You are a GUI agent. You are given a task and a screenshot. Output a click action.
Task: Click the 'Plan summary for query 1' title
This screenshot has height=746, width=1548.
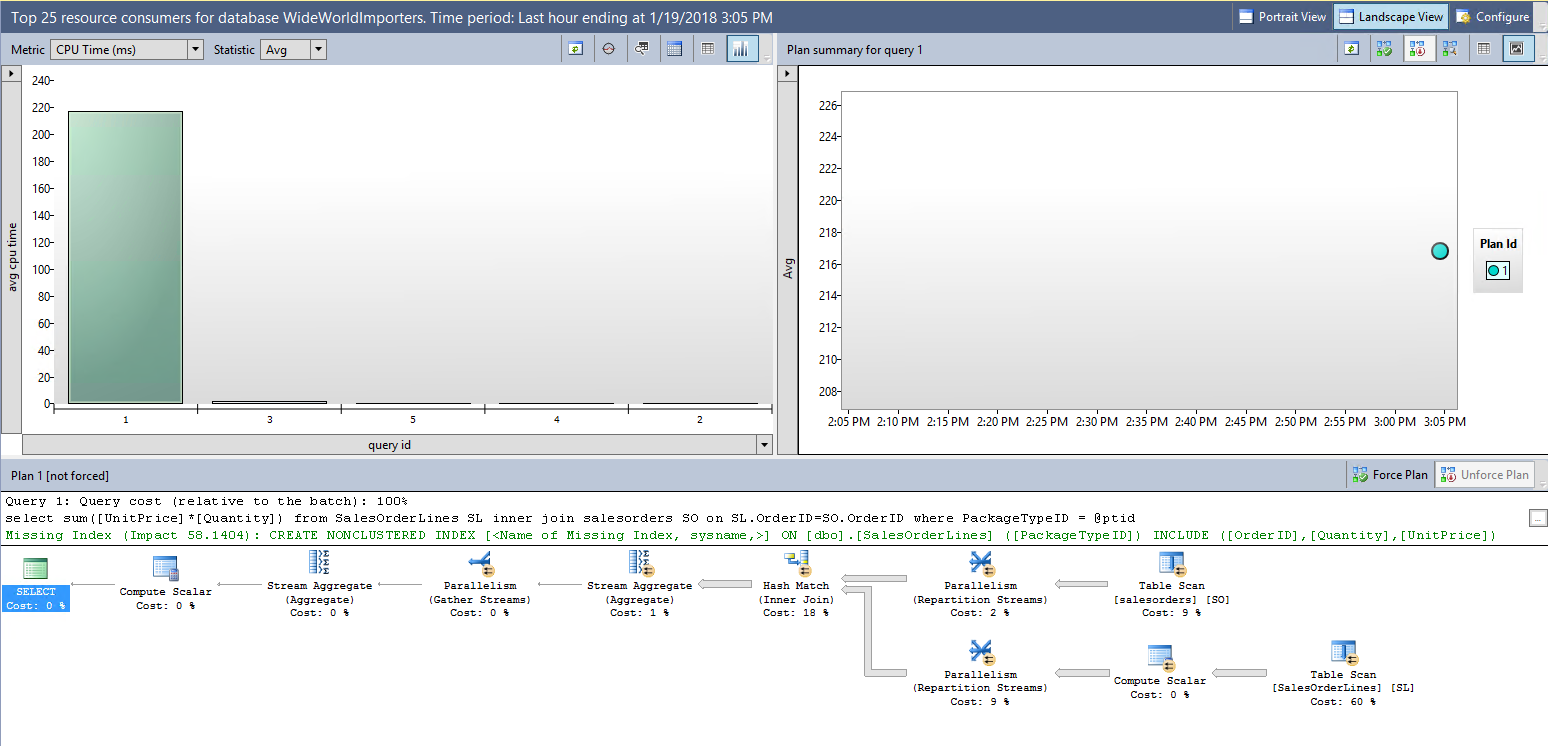click(855, 49)
